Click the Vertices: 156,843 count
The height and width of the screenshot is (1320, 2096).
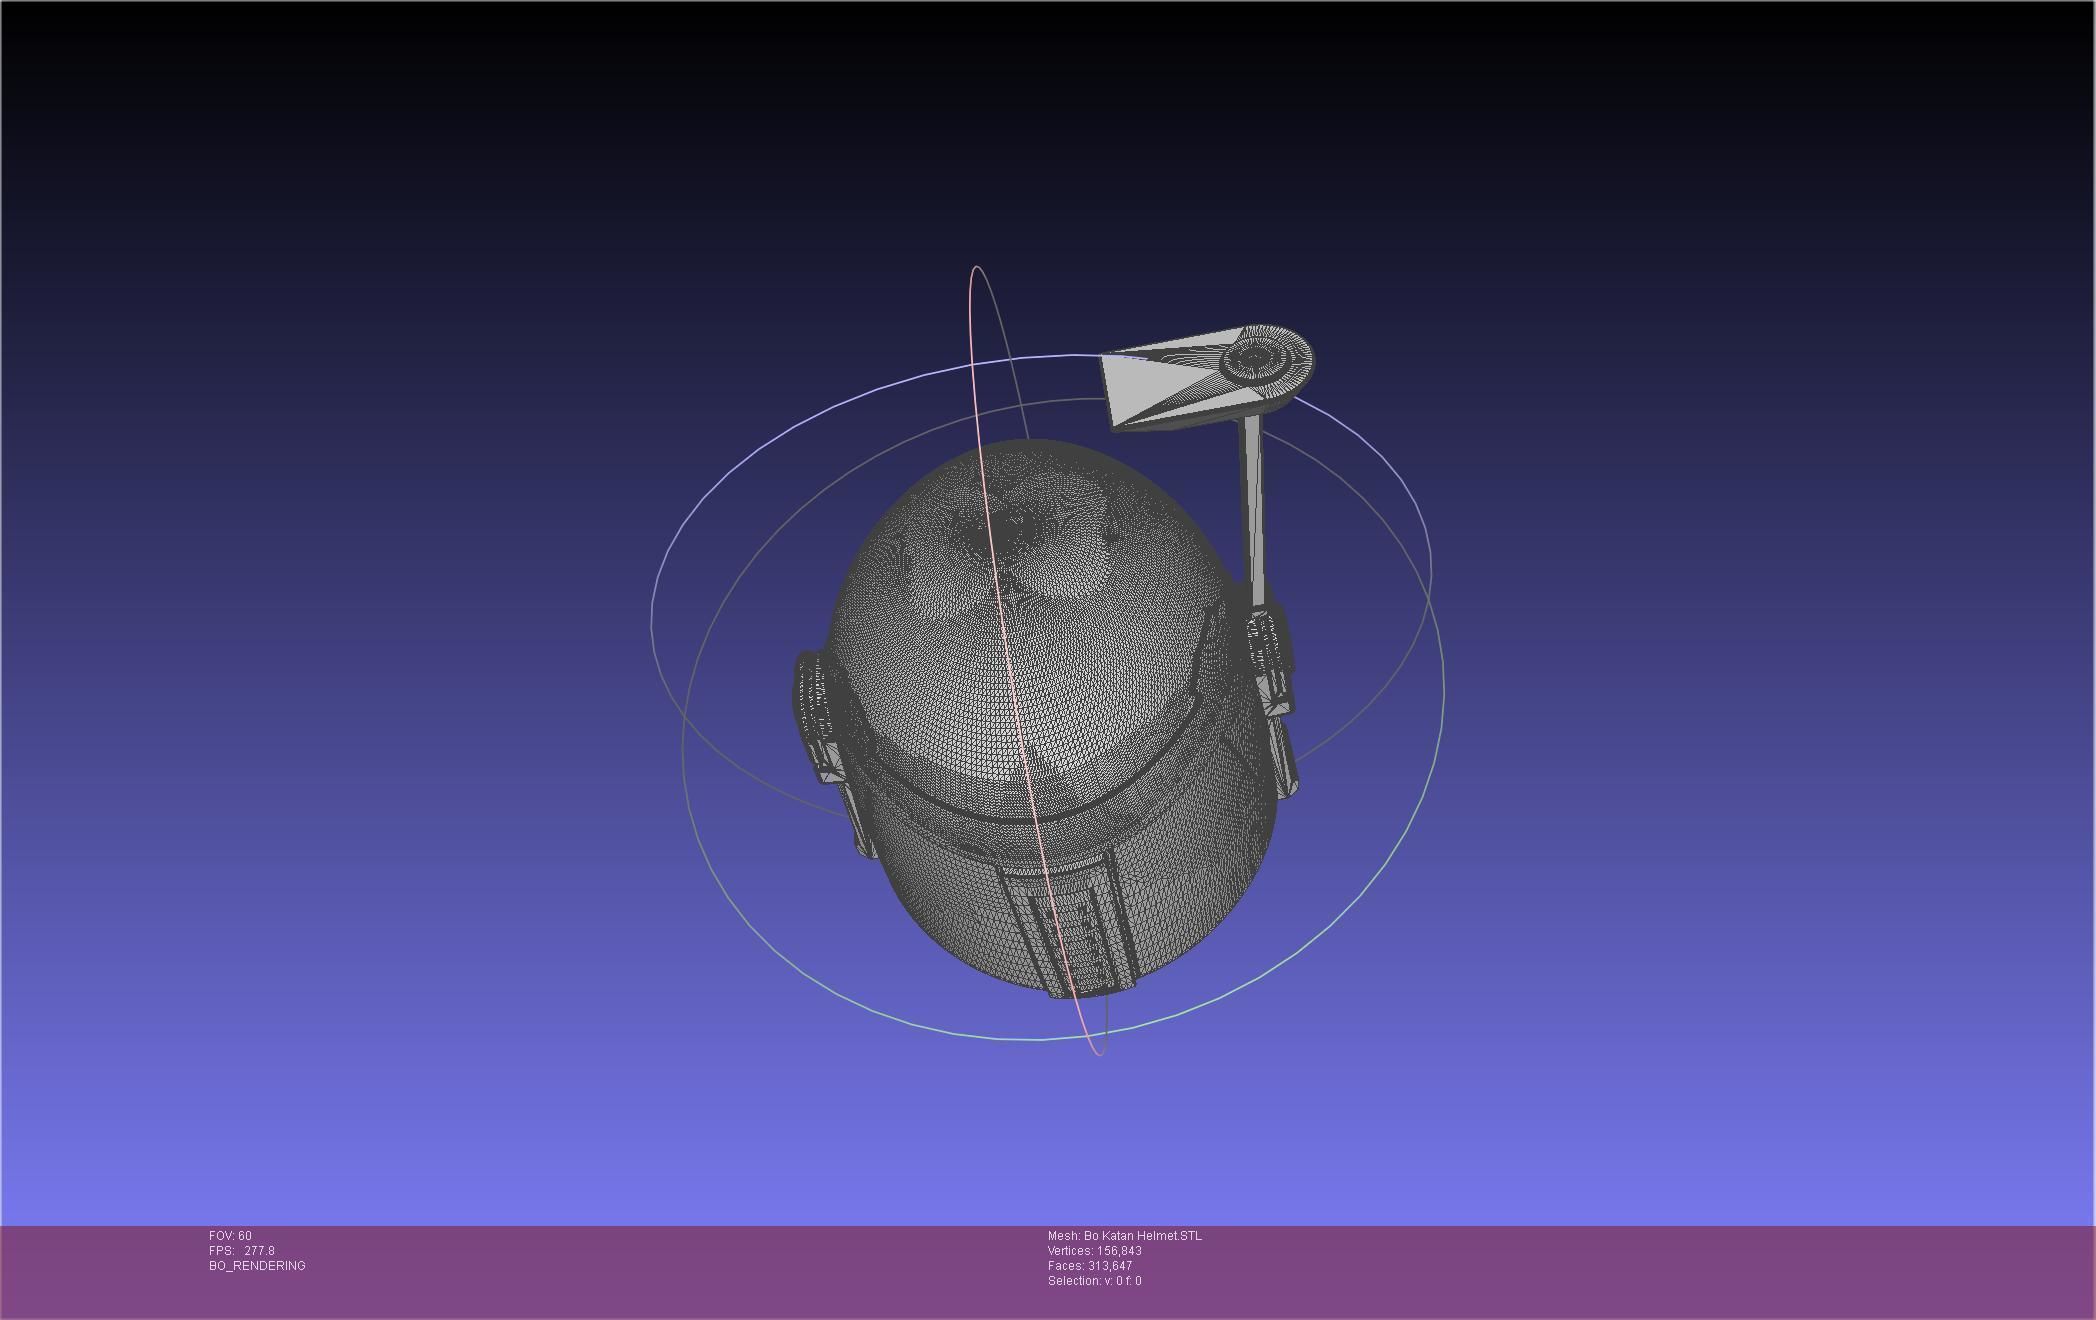(x=1095, y=1251)
